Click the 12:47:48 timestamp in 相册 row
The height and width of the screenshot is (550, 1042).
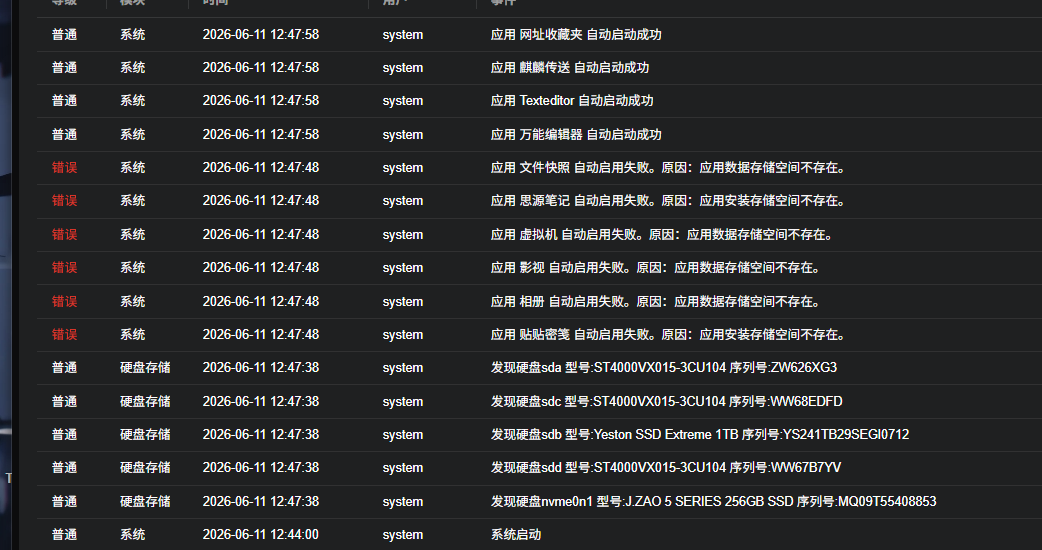point(260,302)
